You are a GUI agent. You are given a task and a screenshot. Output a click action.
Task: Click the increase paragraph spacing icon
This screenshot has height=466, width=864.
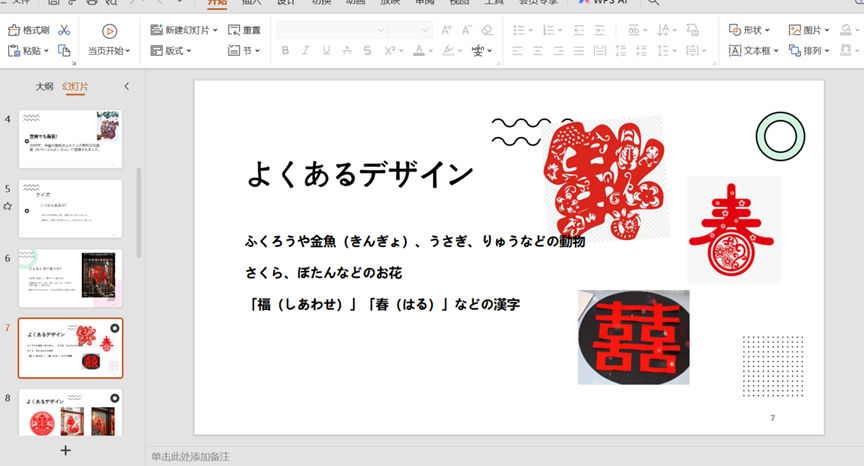click(620, 51)
